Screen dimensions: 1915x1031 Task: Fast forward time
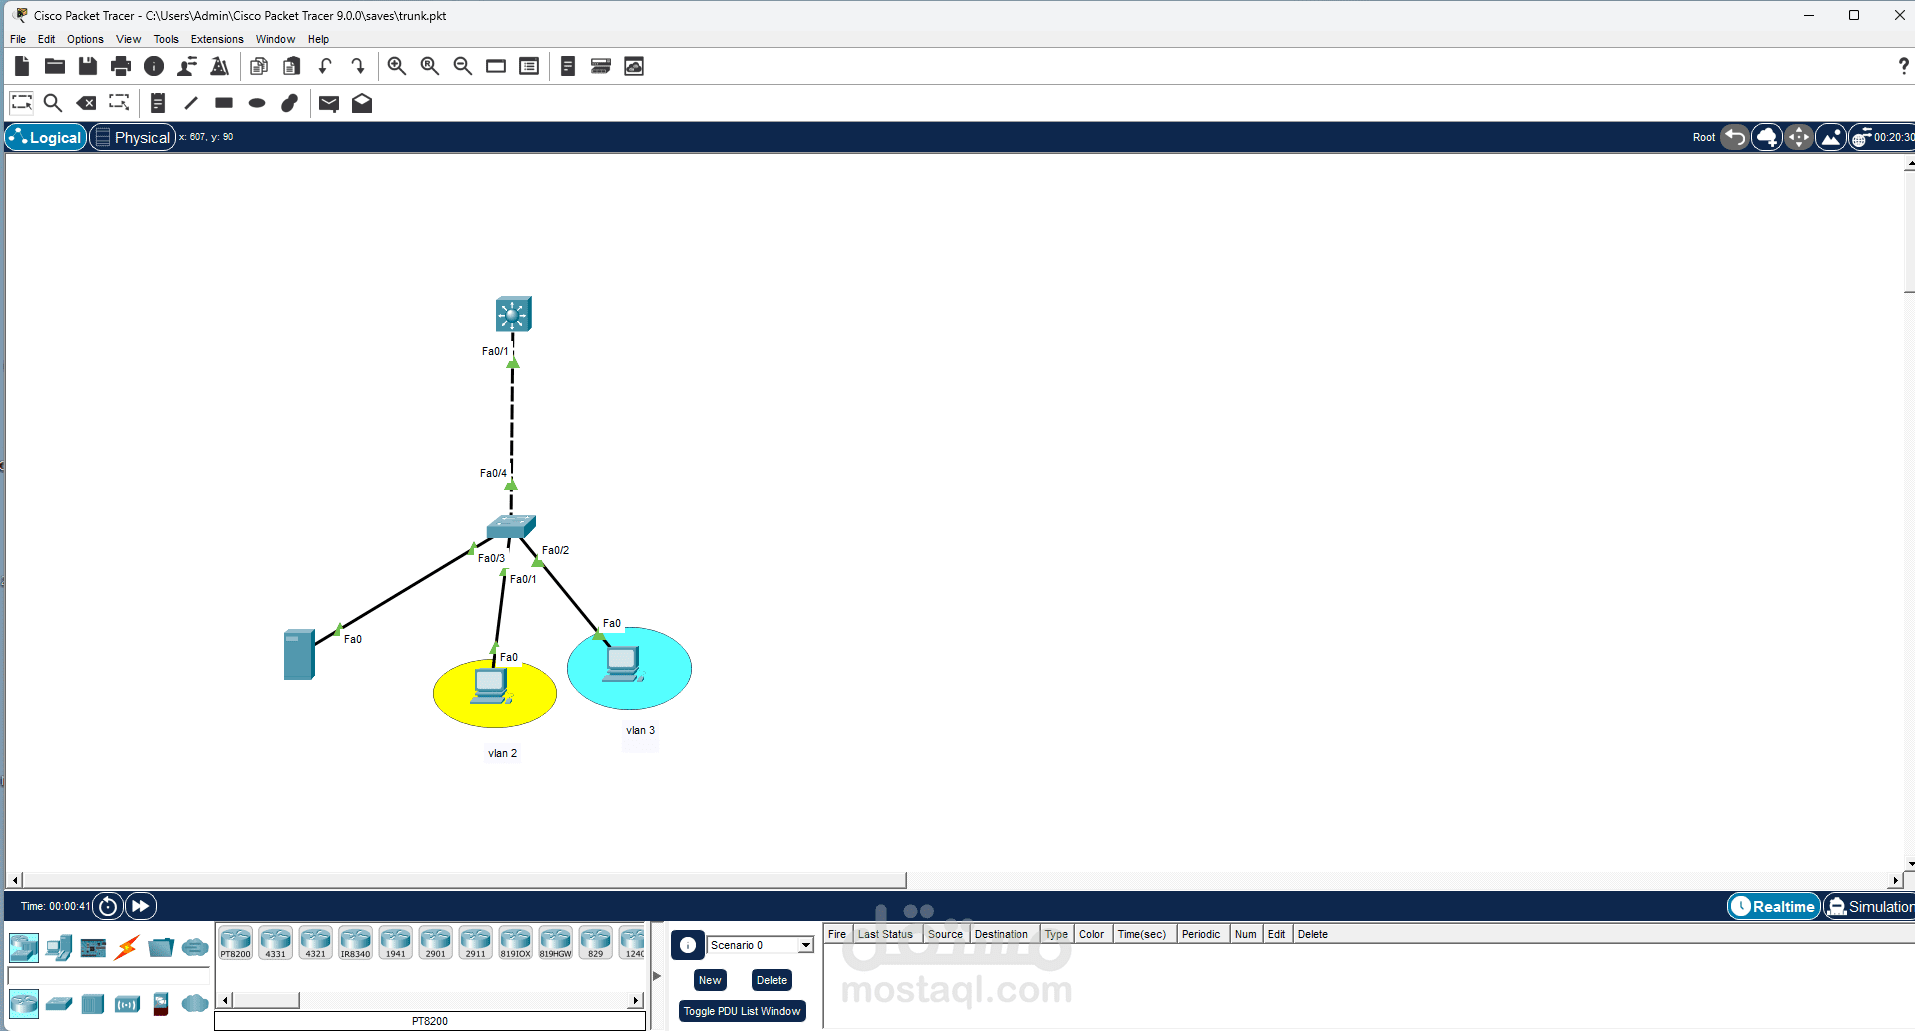tap(141, 906)
